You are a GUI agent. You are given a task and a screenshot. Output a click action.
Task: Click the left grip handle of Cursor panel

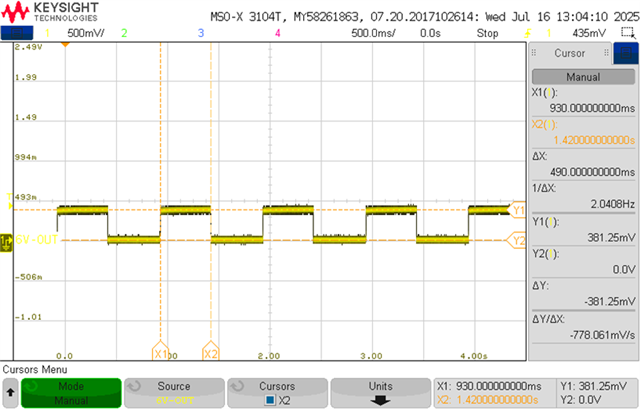pos(534,53)
